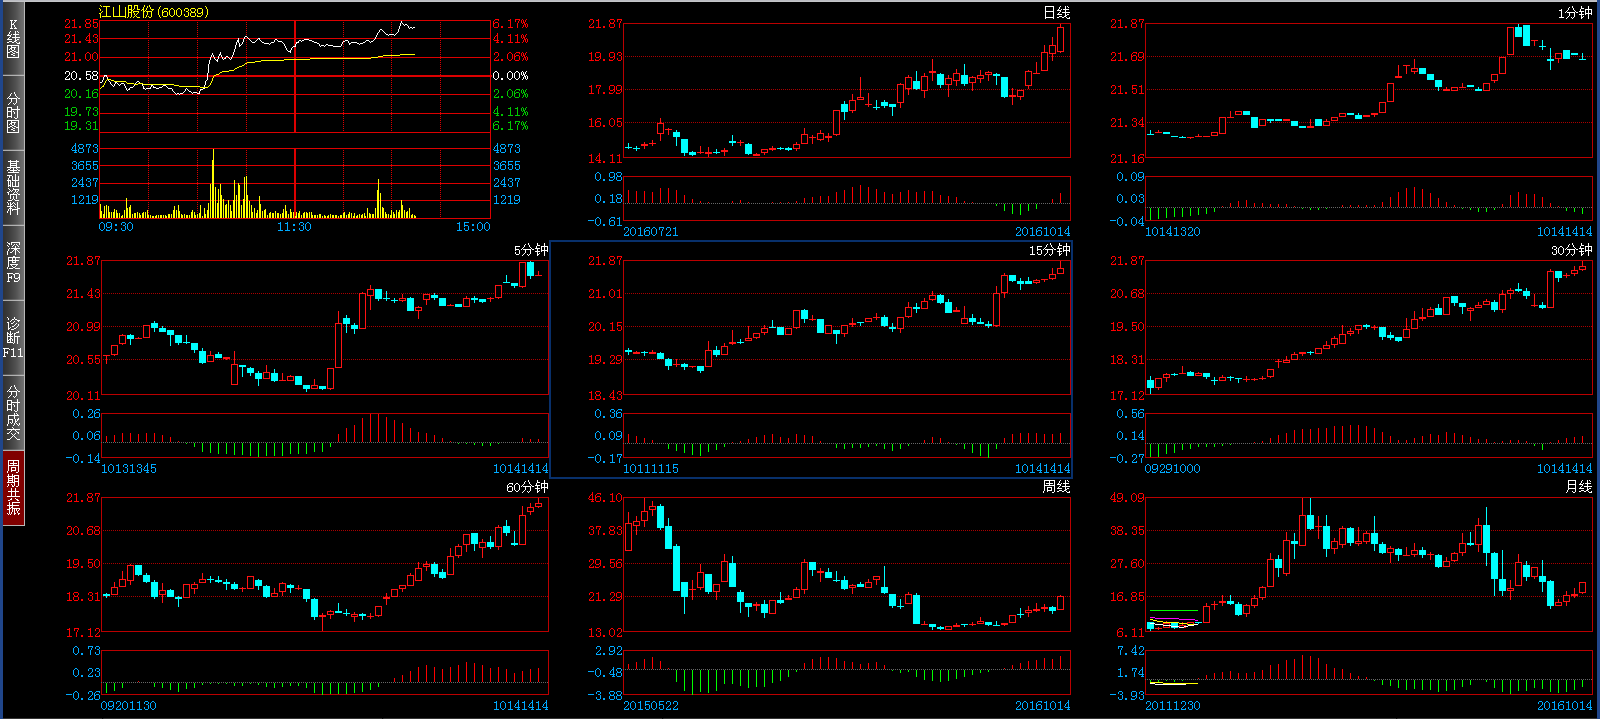1600x719 pixels.
Task: Open the 基础资料 sidebar tab
Action: coord(13,187)
